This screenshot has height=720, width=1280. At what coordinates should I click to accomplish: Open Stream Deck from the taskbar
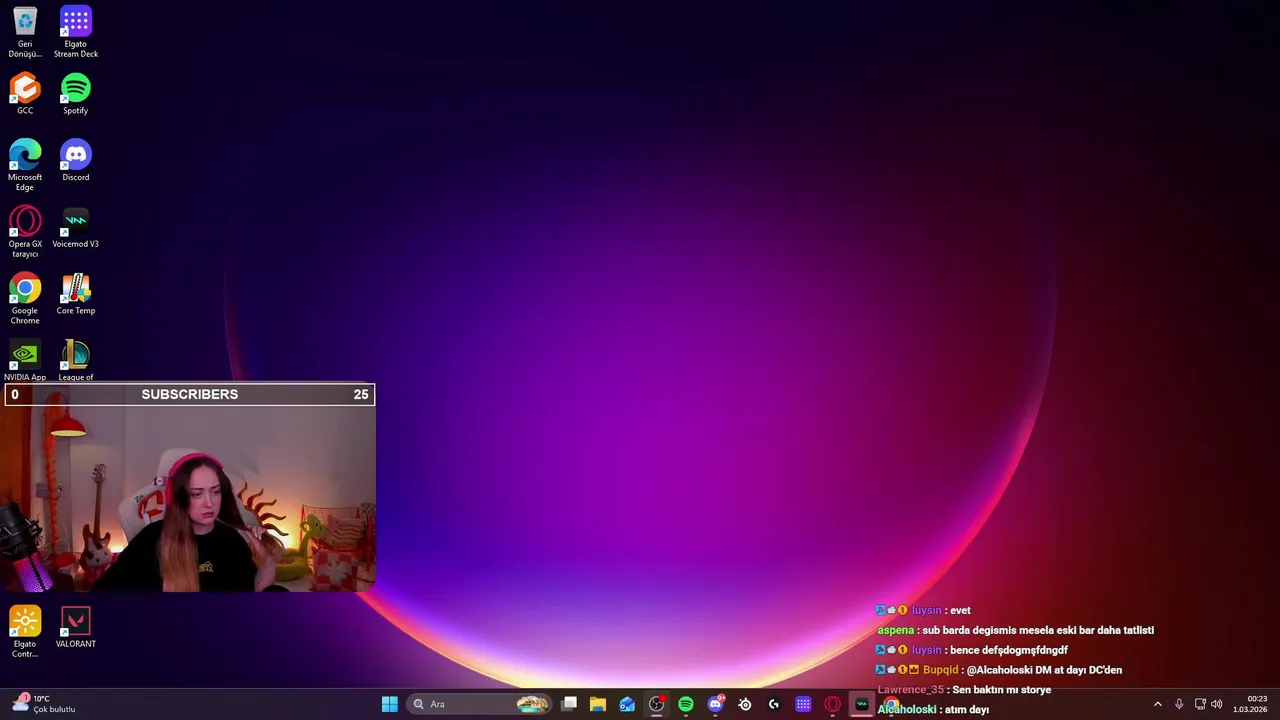pyautogui.click(x=803, y=704)
